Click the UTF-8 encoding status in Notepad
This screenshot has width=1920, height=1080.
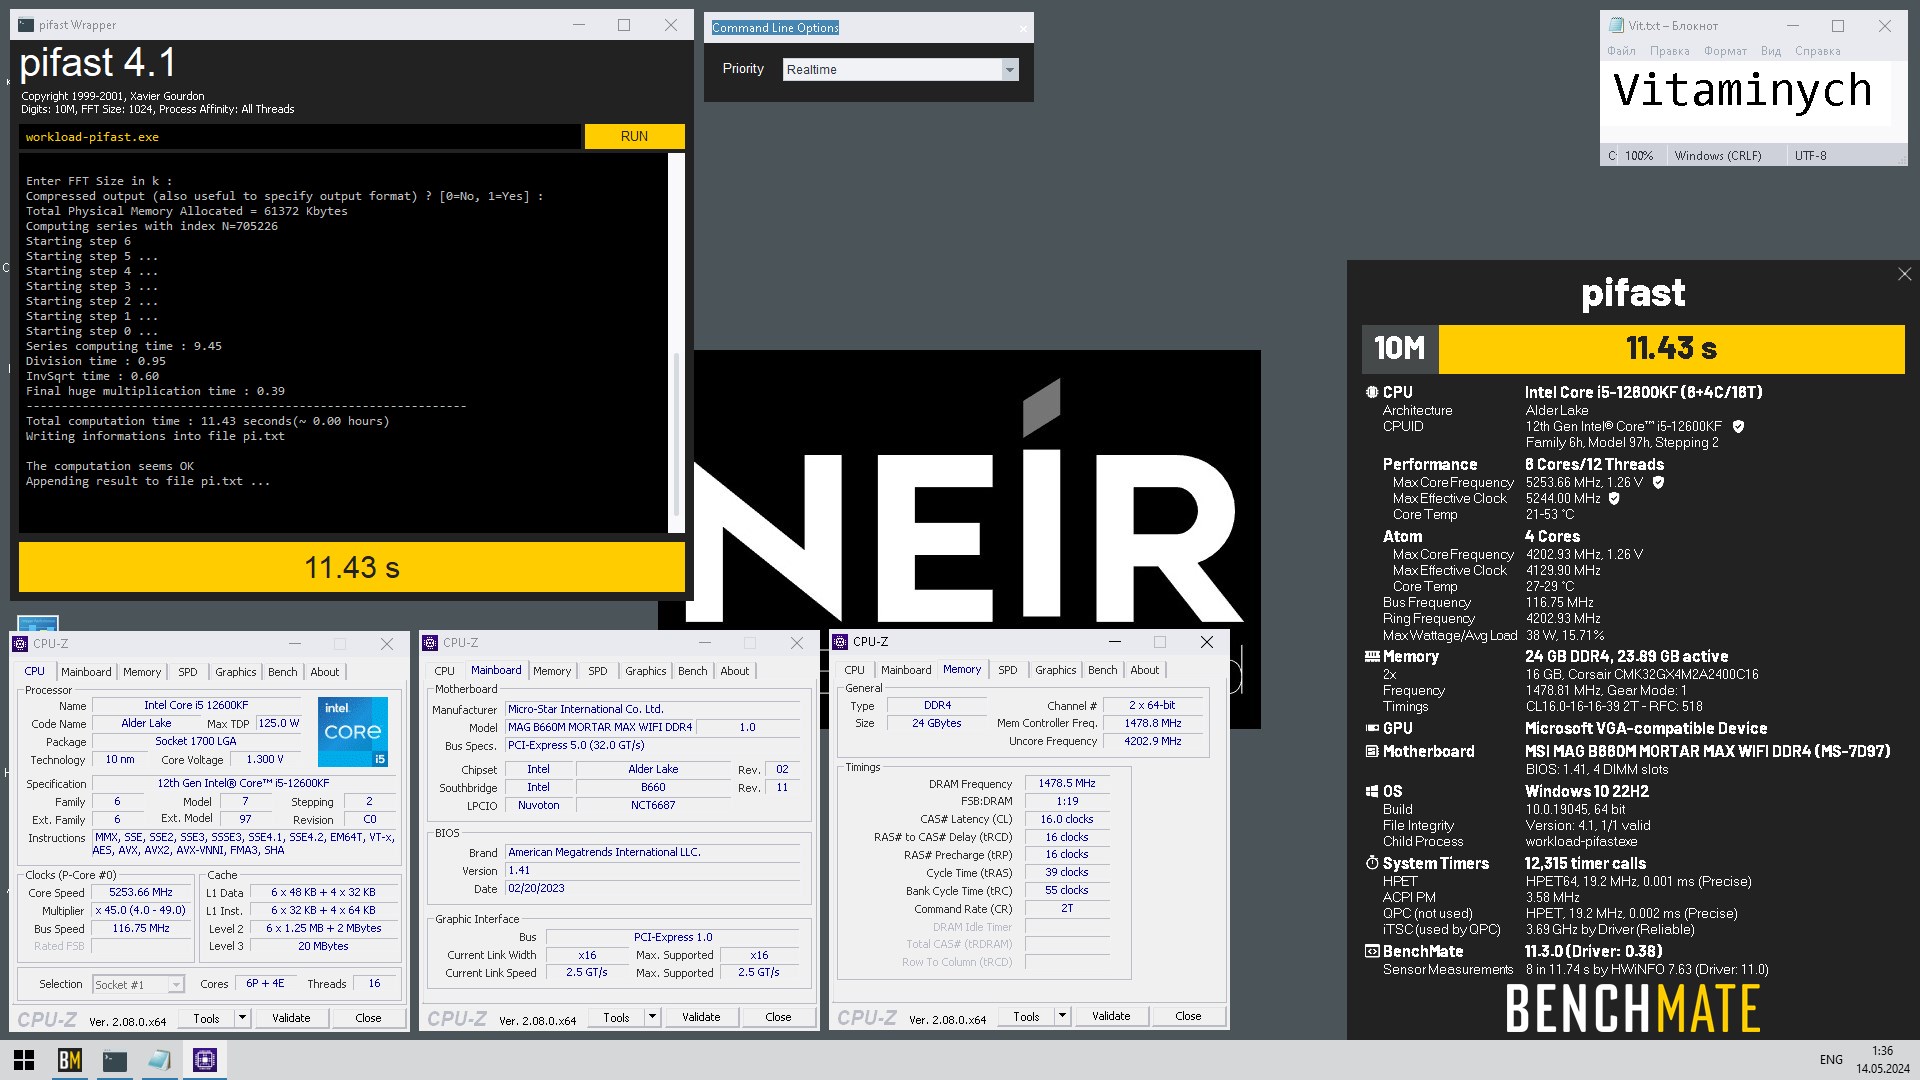tap(1810, 156)
